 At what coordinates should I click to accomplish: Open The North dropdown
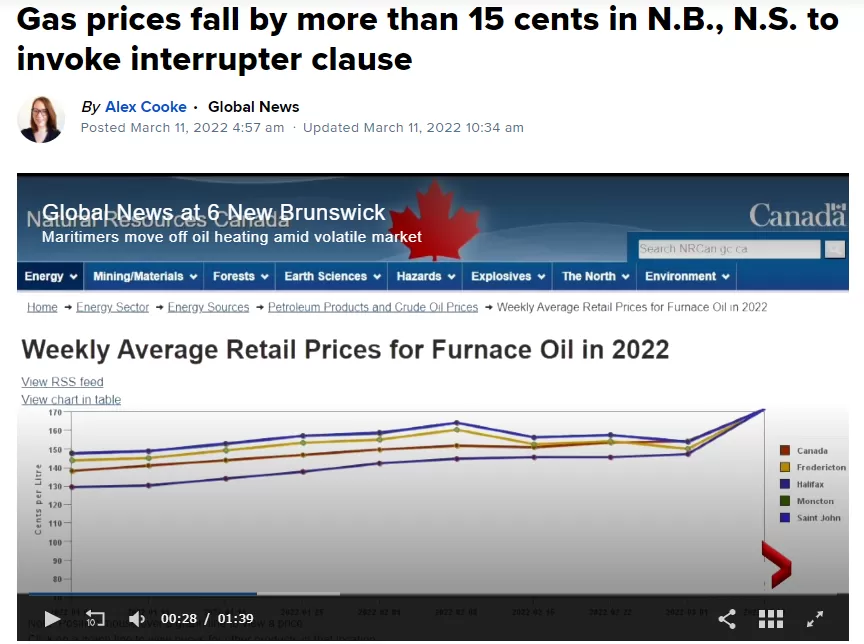595,276
